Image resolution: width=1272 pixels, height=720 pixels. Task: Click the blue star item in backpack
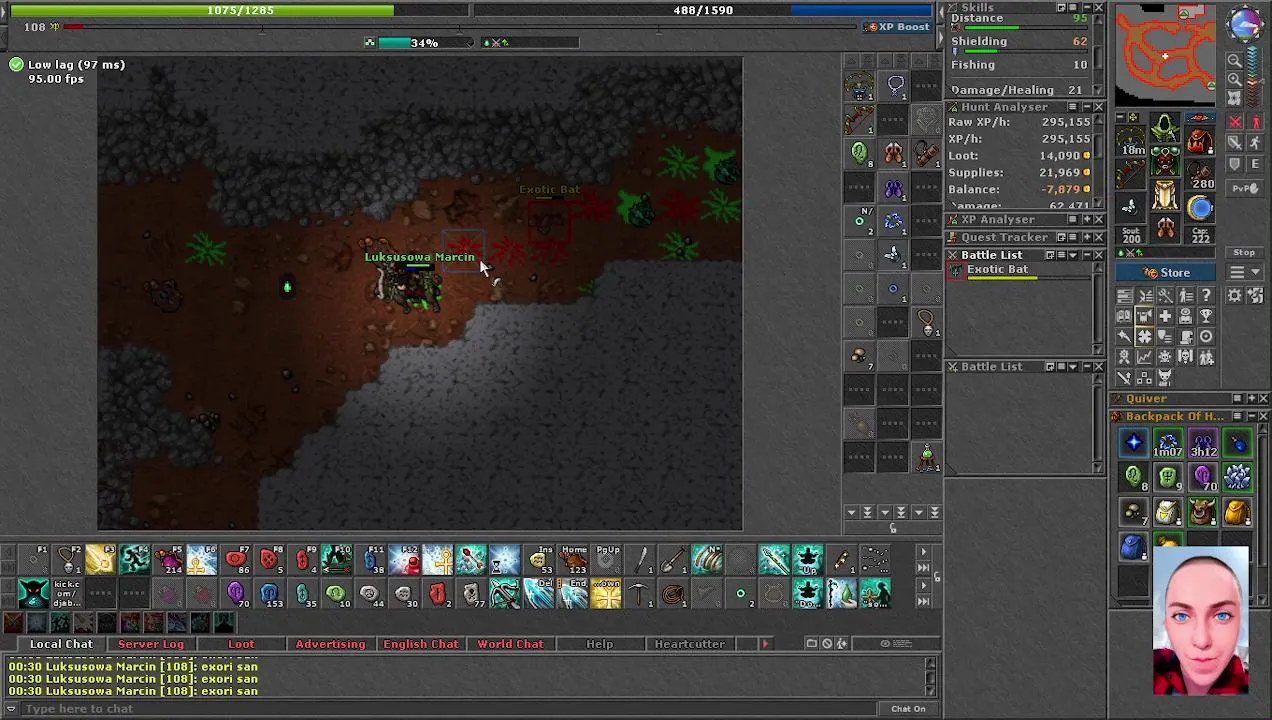point(1134,442)
